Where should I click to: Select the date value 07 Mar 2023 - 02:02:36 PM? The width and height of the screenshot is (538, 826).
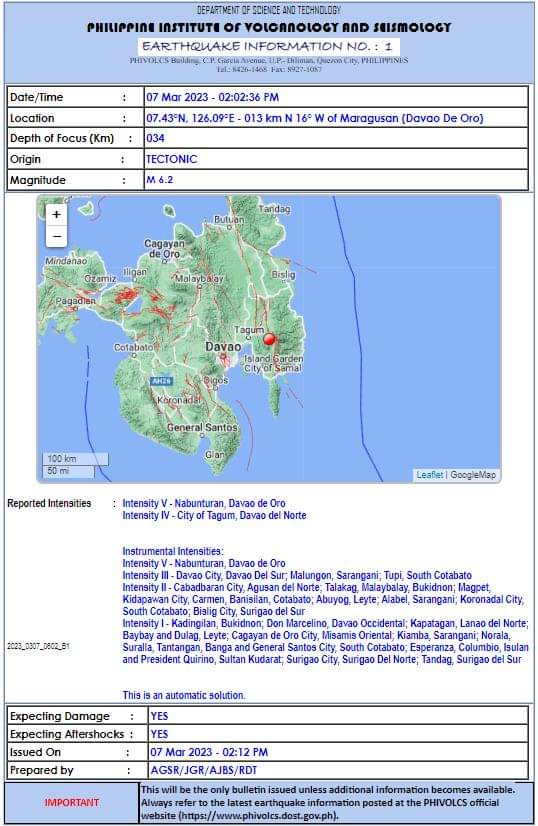[212, 97]
